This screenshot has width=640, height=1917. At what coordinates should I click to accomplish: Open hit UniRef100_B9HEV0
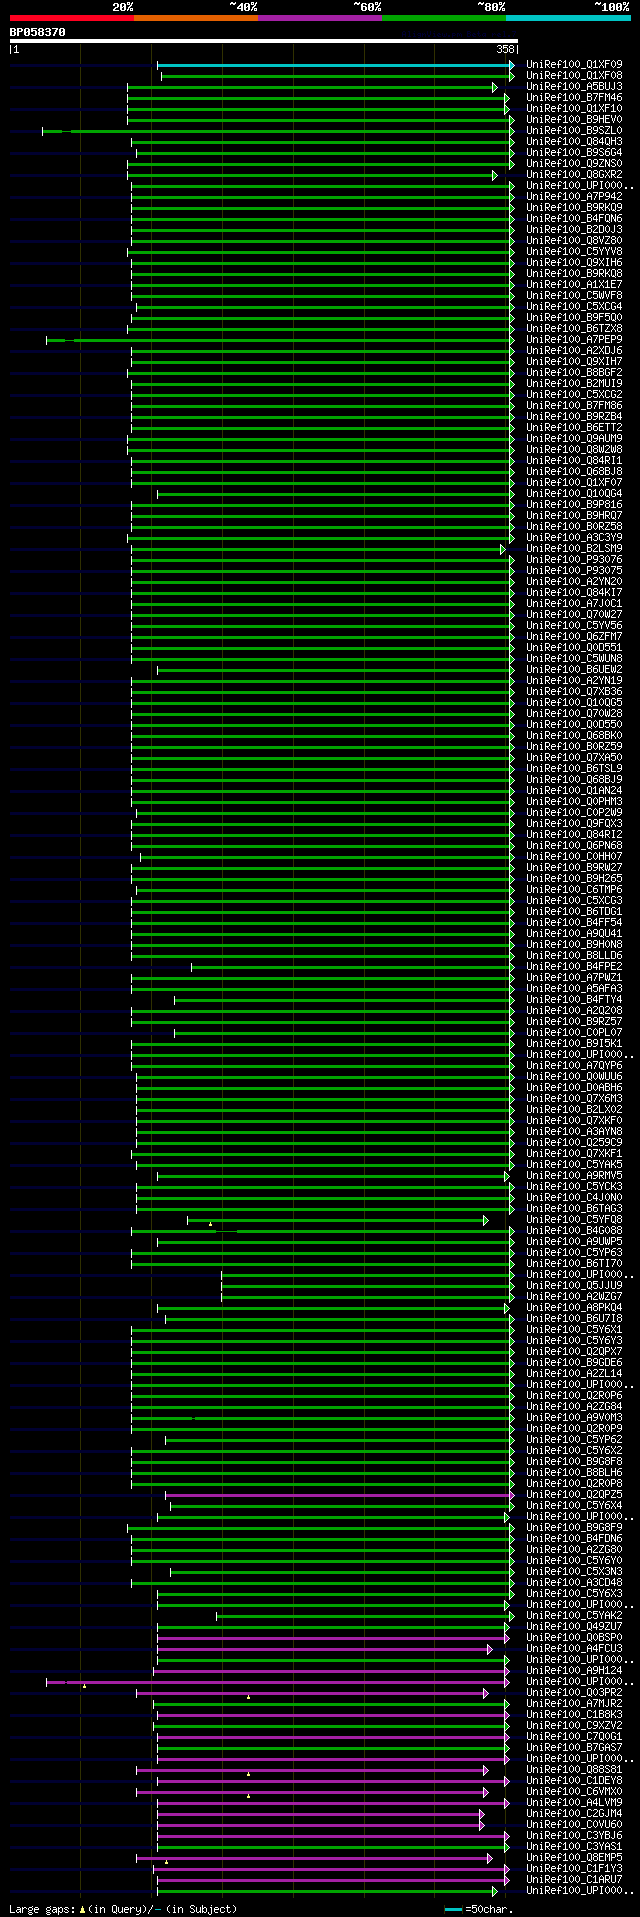pos(574,119)
